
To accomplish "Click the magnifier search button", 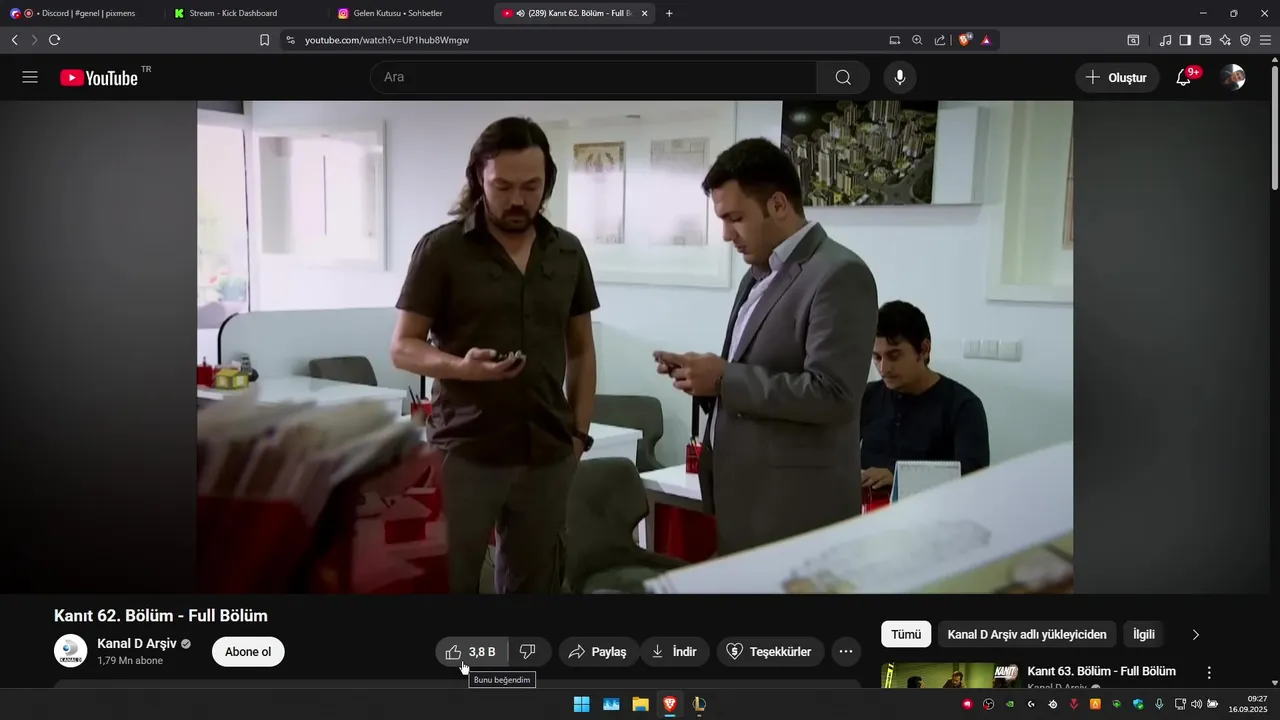I will coord(843,77).
